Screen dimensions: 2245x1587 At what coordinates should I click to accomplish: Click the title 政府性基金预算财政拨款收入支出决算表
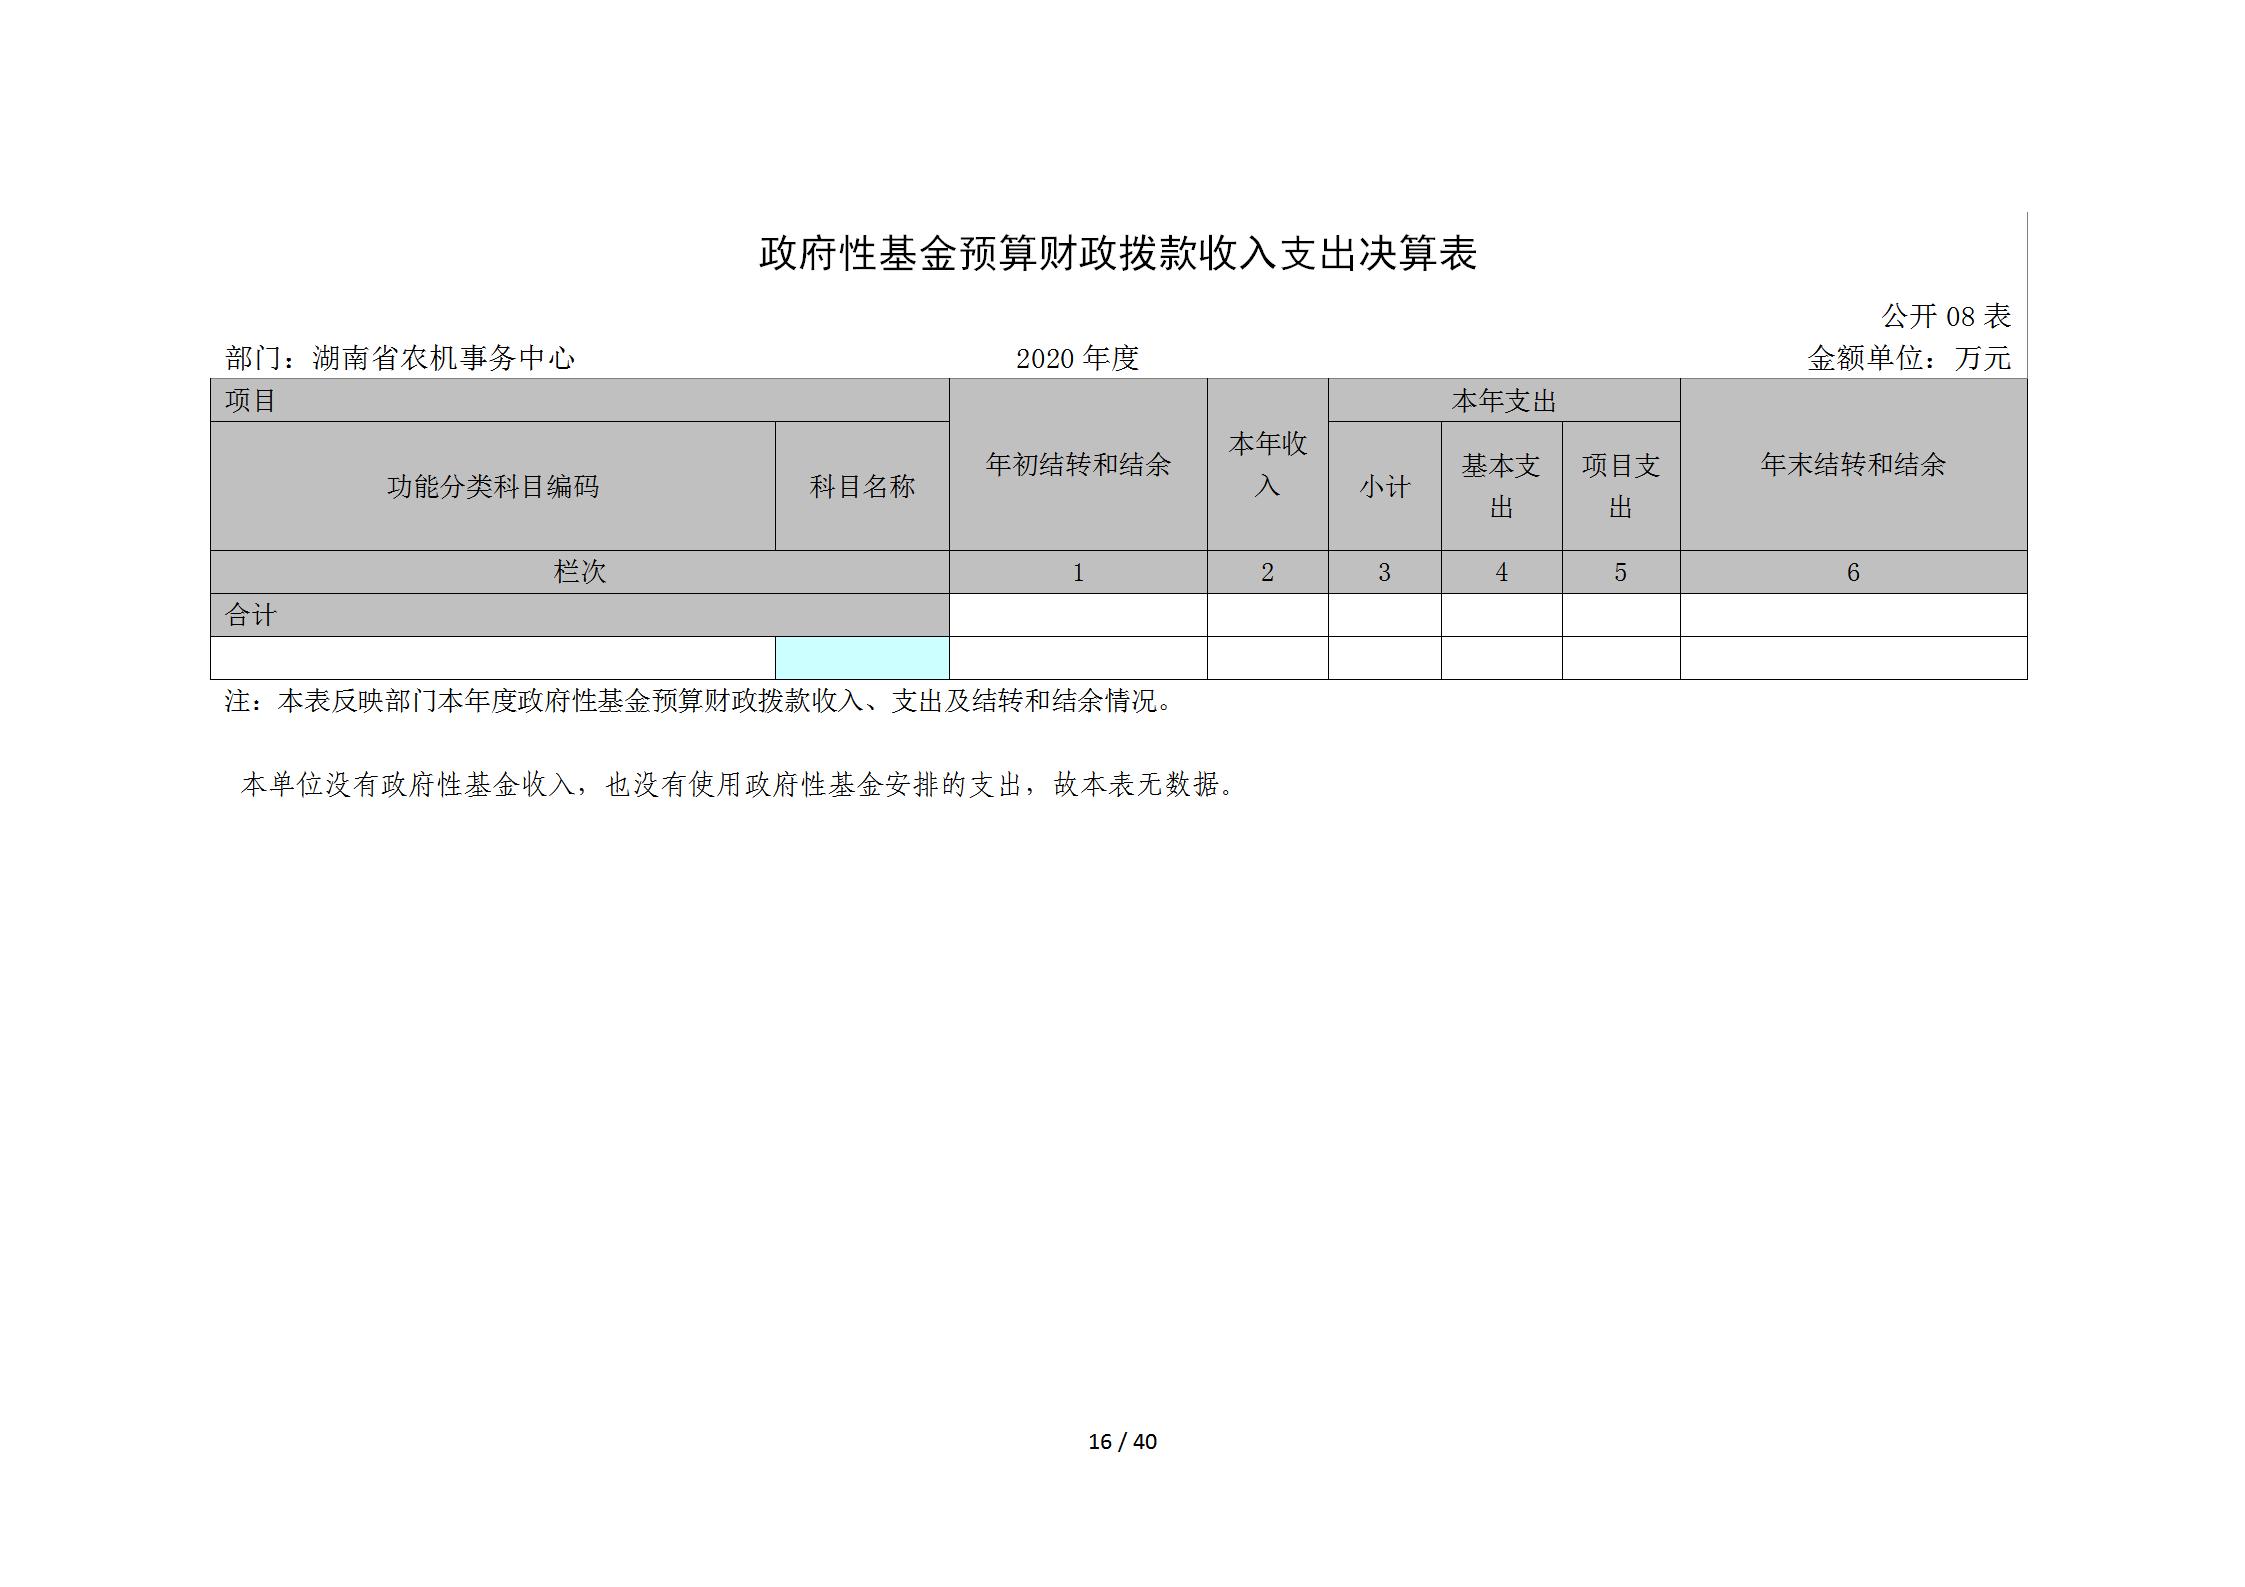coord(1118,254)
